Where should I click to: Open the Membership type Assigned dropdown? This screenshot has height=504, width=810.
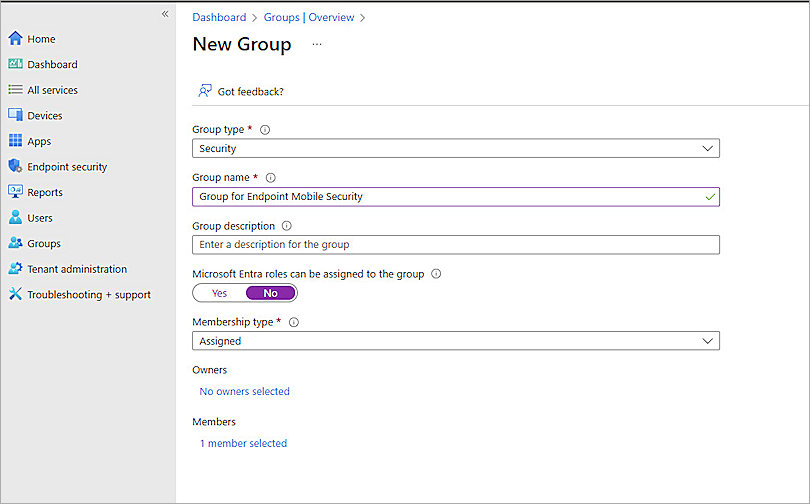456,341
